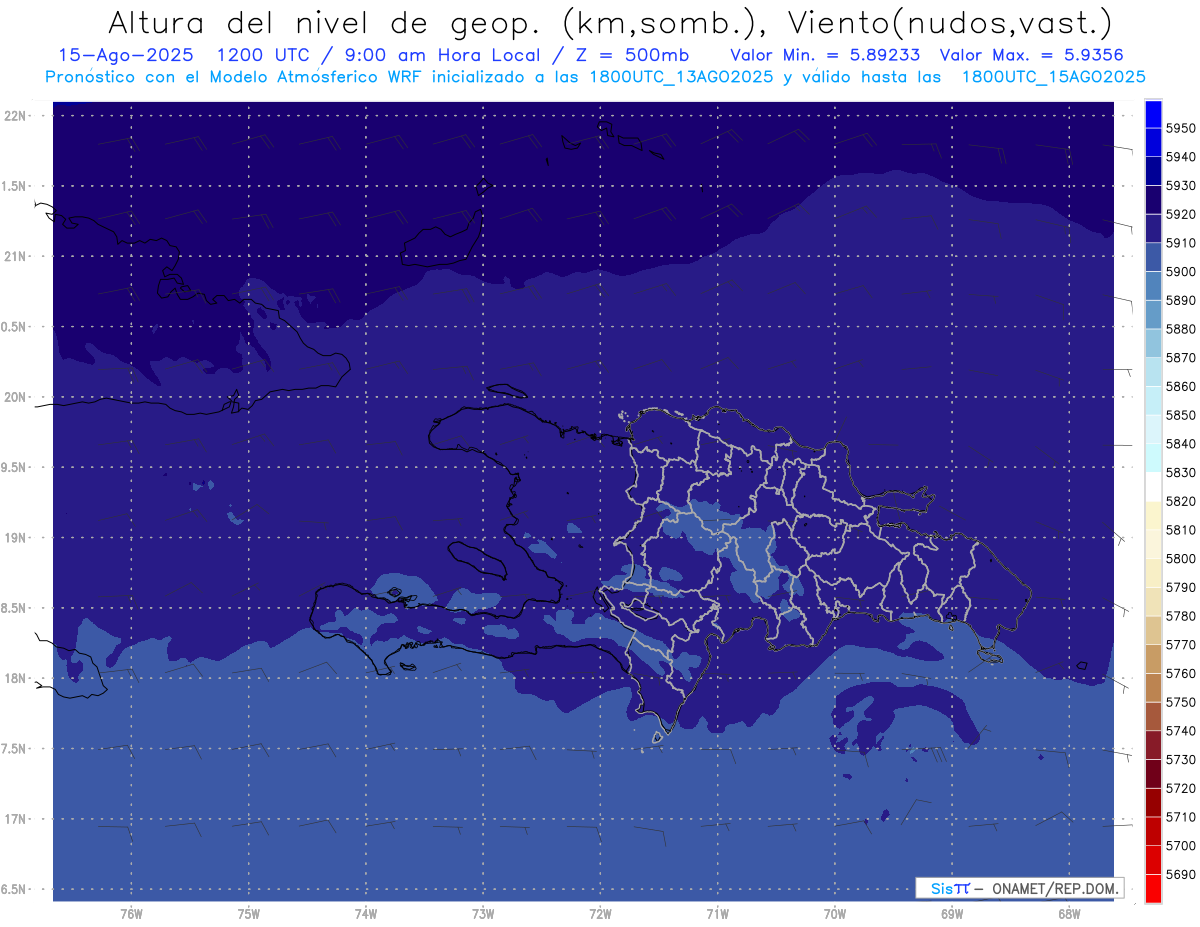Click the 75W longitude tick label
This screenshot has width=1200, height=927.
tap(248, 913)
